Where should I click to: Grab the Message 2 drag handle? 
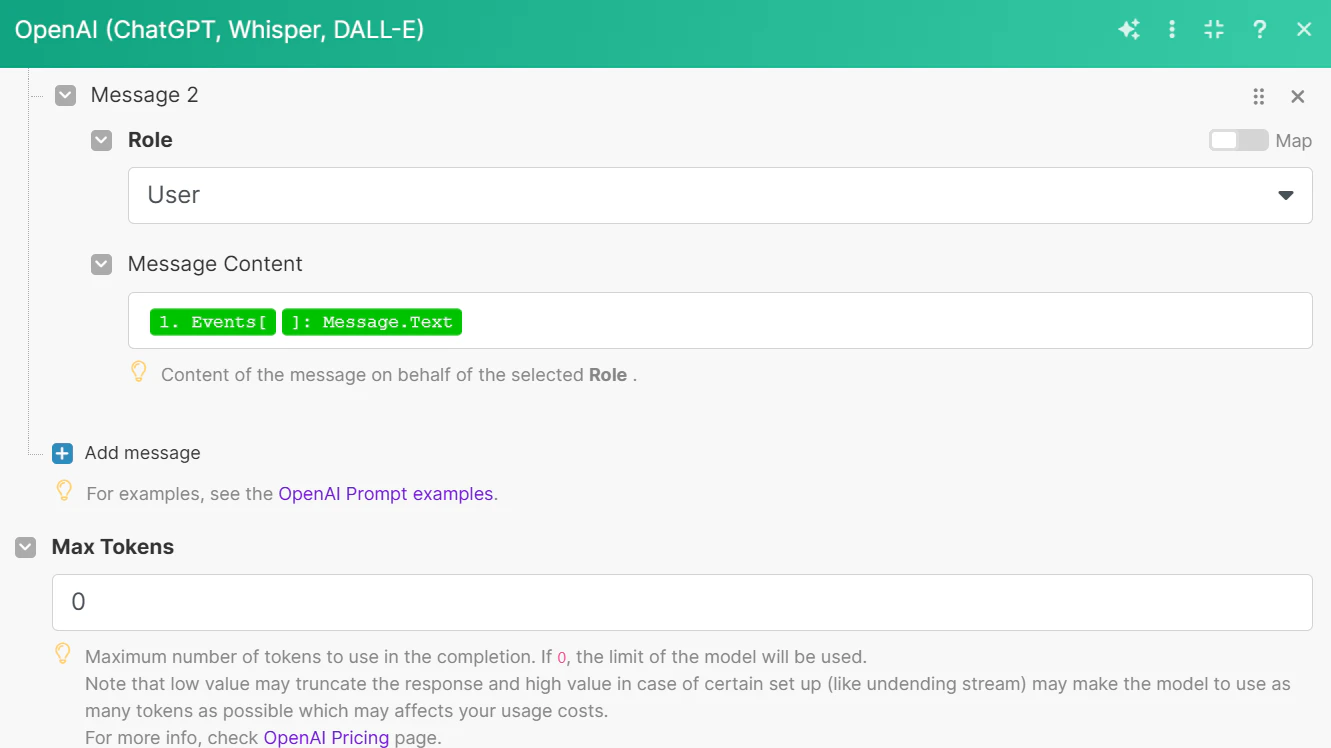click(x=1259, y=96)
